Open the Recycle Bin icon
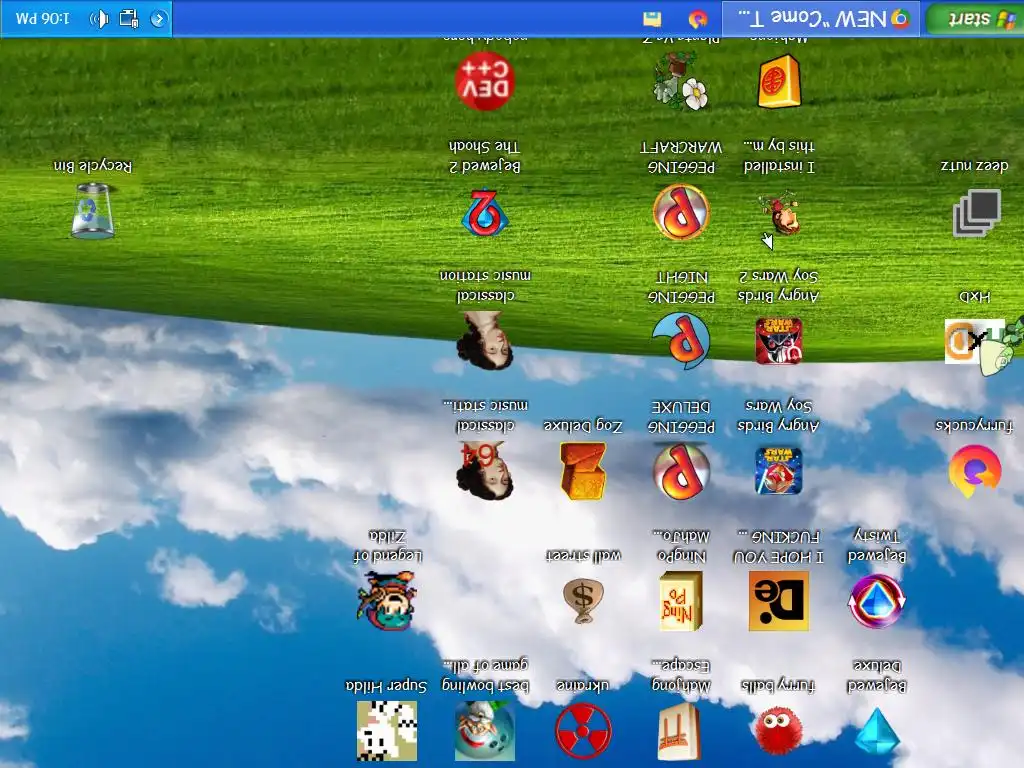Viewport: 1024px width, 768px height. [92, 211]
